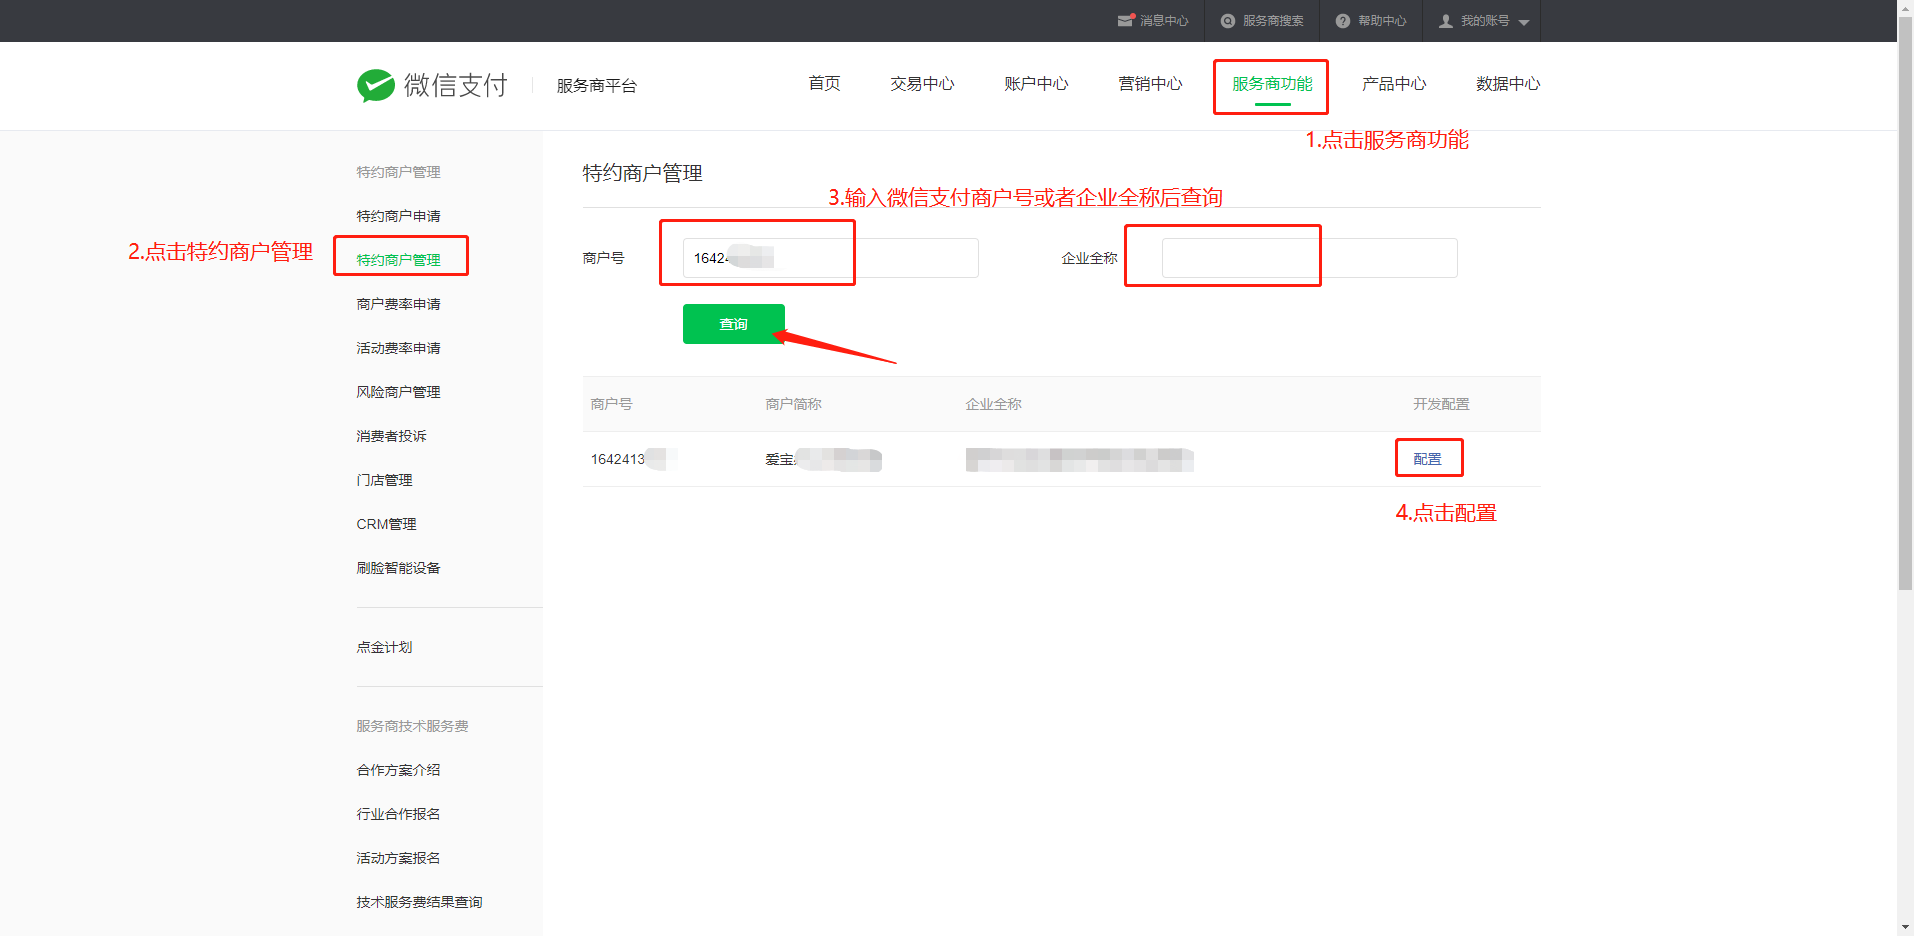Click the service provider search icon
This screenshot has width=1914, height=936.
tap(1228, 21)
